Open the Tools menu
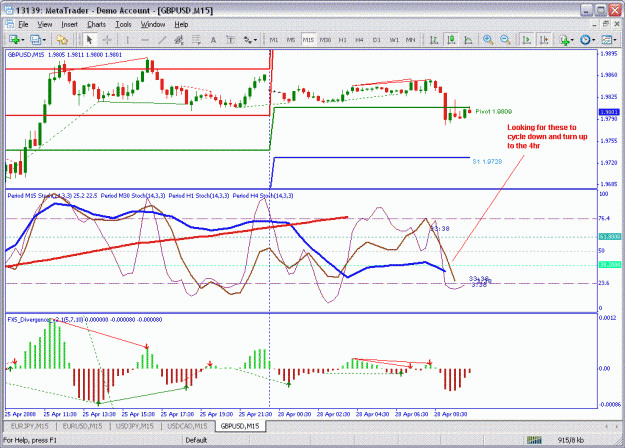 click(123, 24)
